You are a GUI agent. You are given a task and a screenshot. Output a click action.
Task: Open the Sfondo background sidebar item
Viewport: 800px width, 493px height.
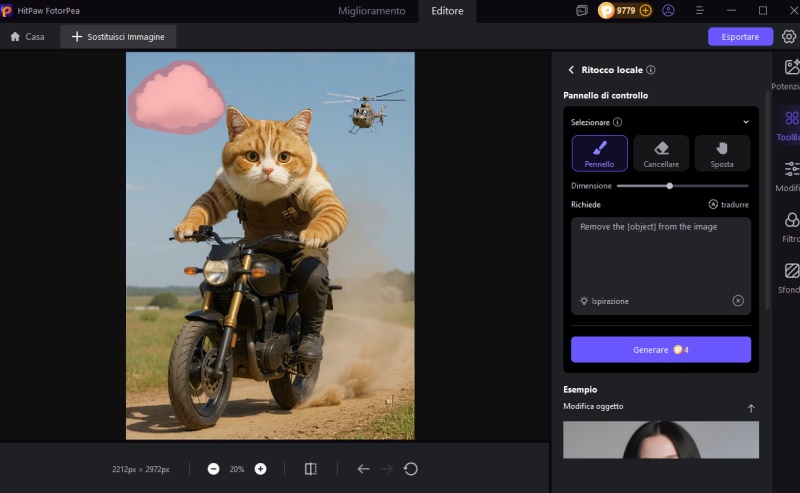[x=789, y=278]
